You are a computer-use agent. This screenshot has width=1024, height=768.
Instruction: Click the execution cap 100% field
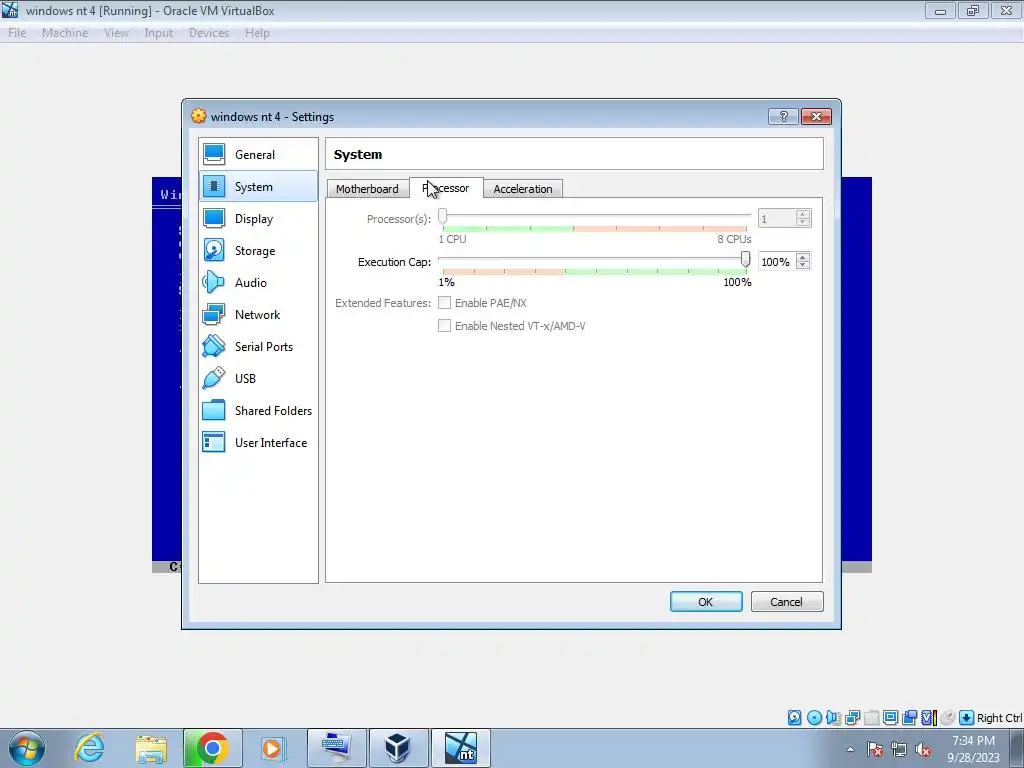777,262
